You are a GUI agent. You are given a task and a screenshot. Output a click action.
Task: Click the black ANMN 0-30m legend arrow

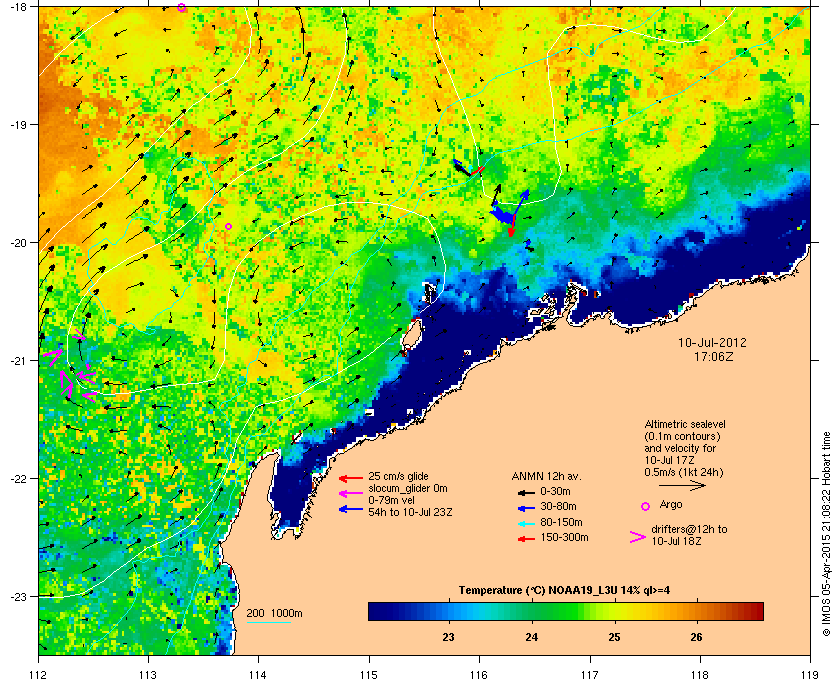point(526,492)
